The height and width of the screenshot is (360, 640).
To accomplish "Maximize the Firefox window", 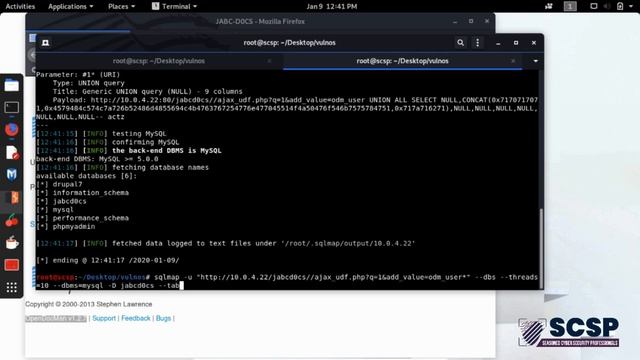I will (471, 21).
